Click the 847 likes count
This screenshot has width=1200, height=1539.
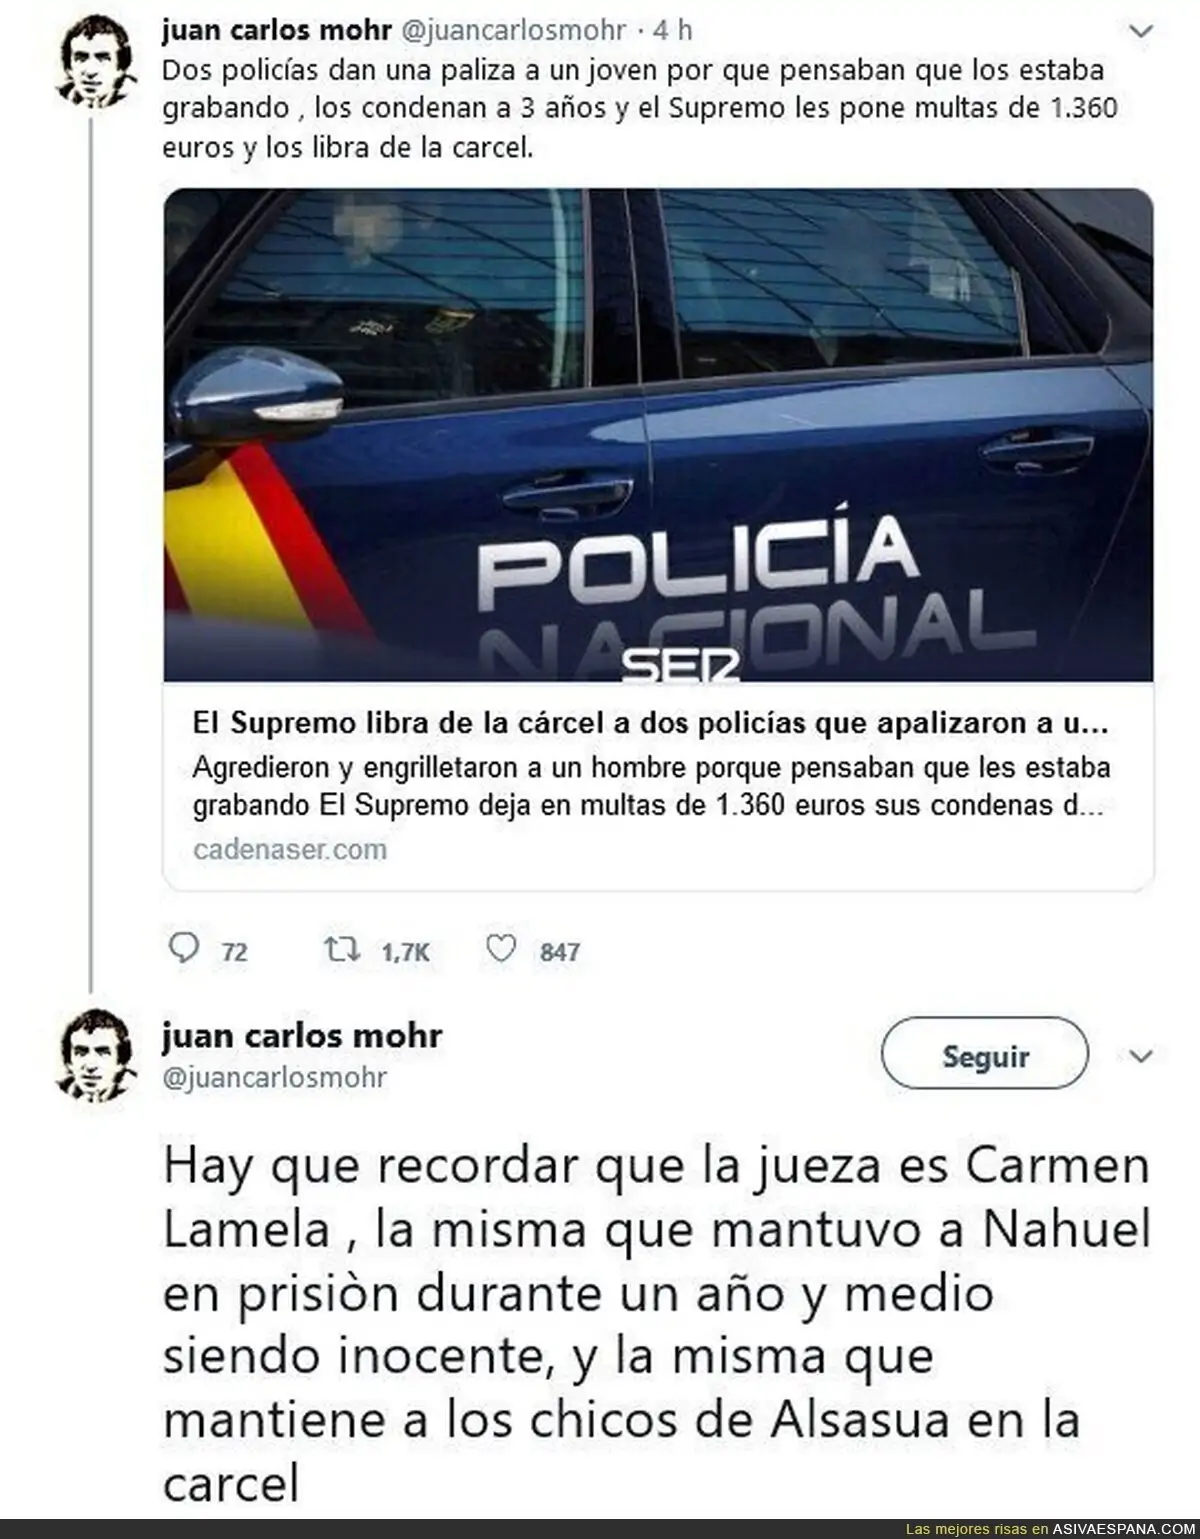click(560, 952)
